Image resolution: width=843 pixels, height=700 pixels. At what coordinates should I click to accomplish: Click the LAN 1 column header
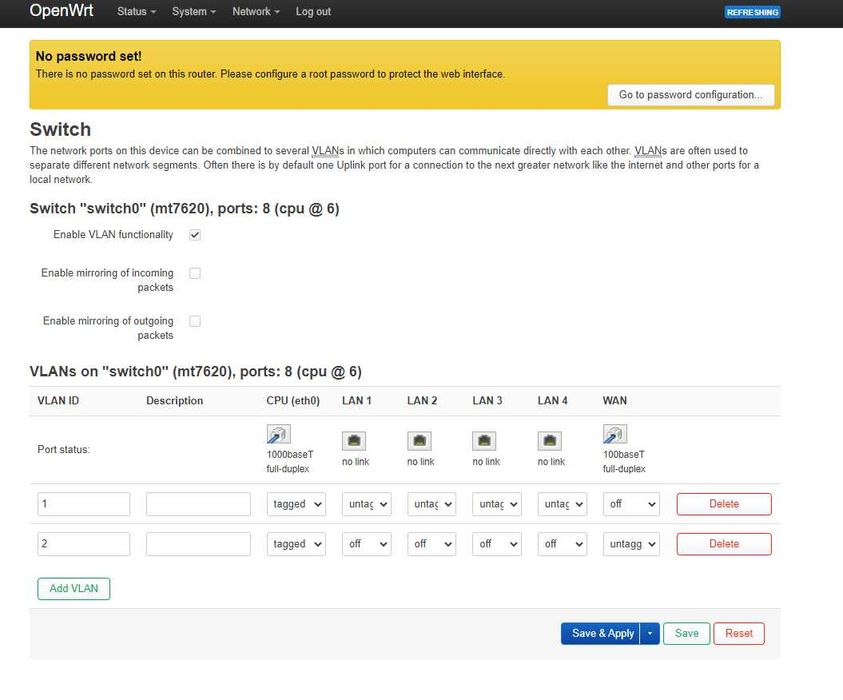356,401
